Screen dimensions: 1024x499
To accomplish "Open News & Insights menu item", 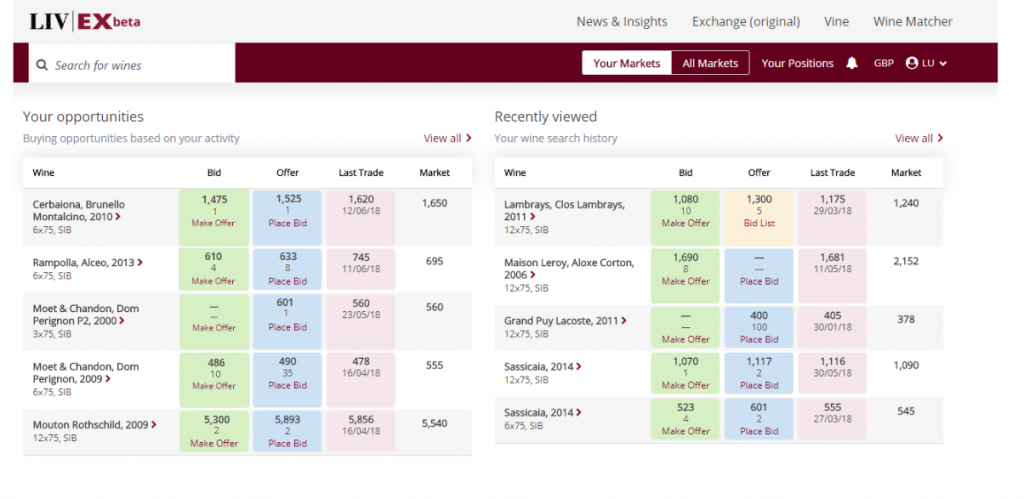I will [622, 22].
